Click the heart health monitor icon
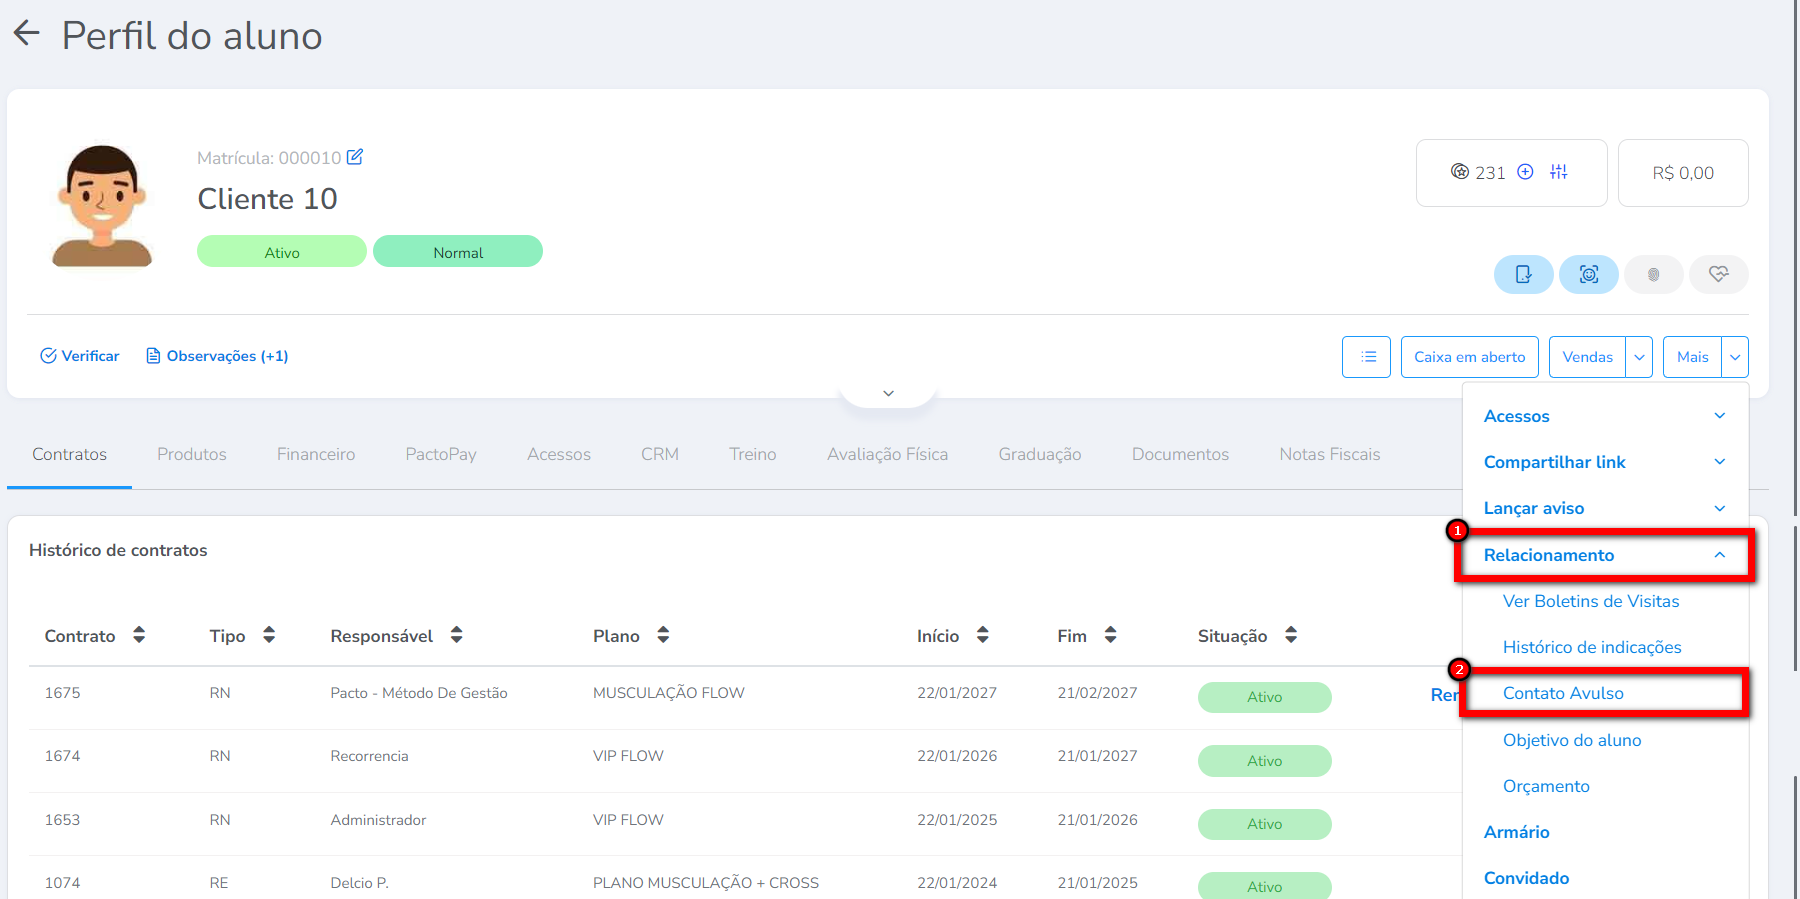This screenshot has width=1800, height=899. tap(1718, 274)
